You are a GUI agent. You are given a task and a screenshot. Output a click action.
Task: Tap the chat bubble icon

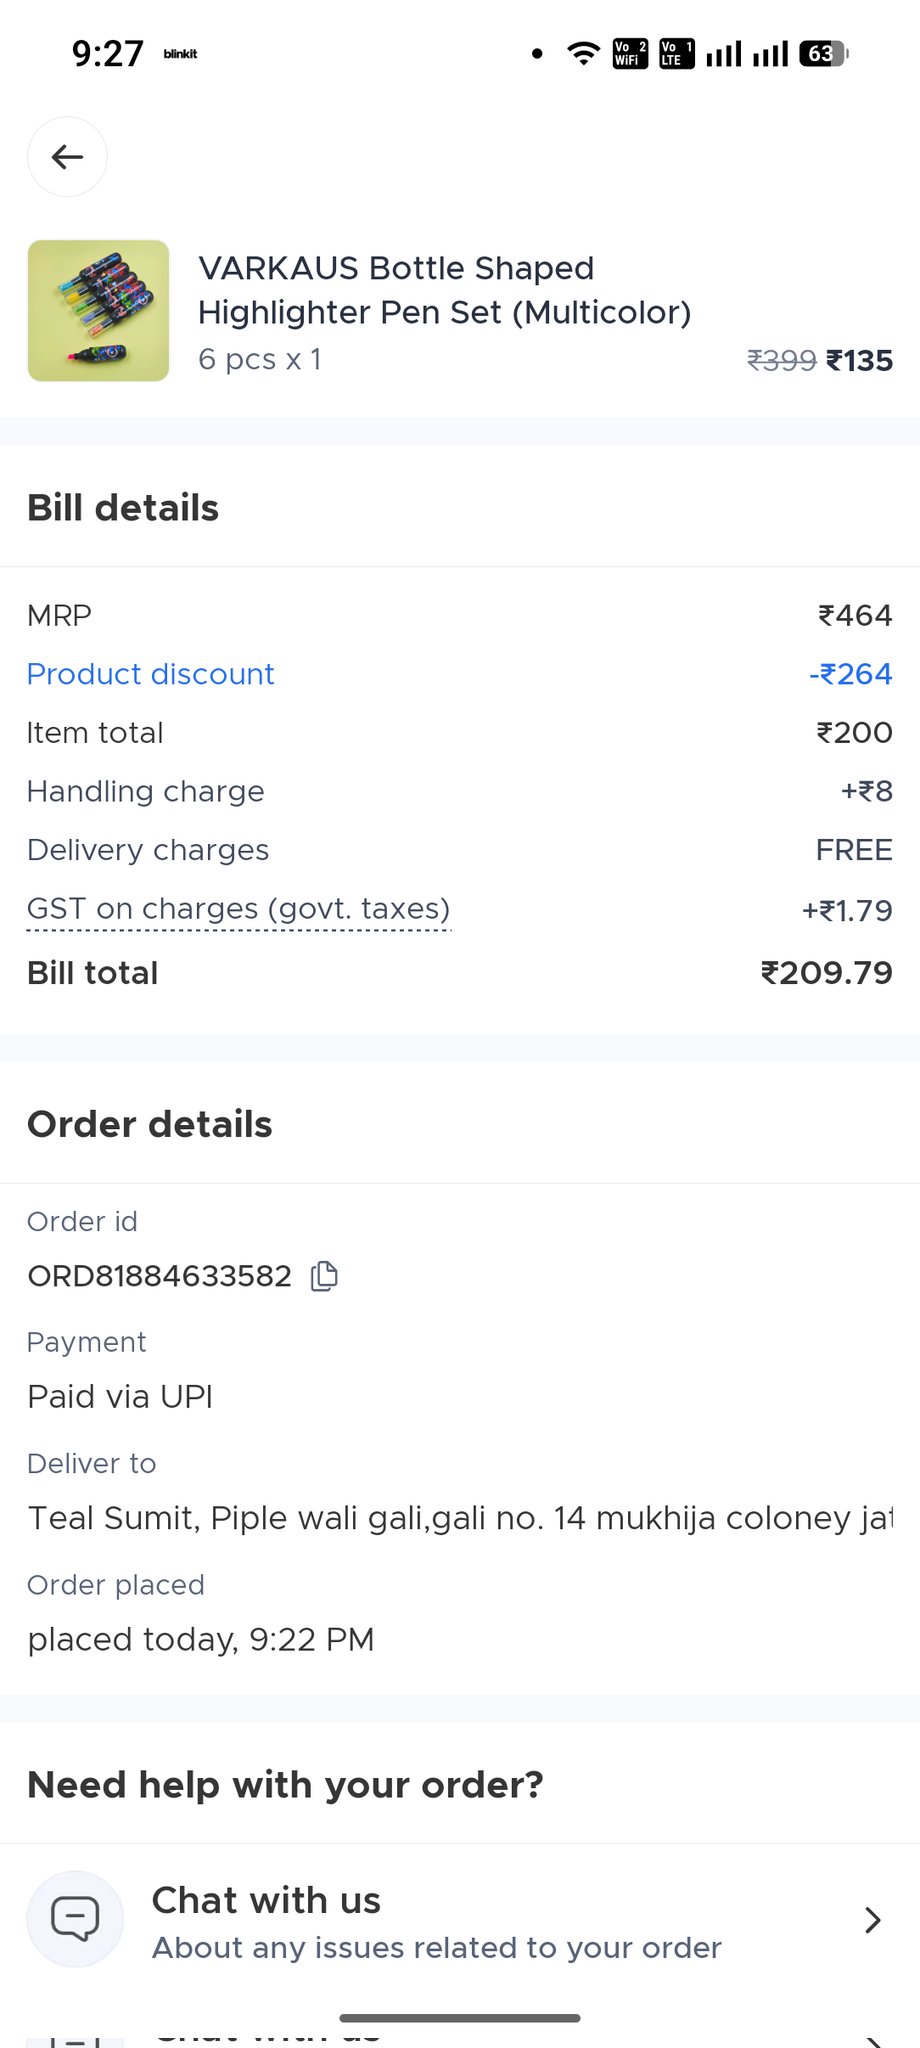[x=75, y=1919]
